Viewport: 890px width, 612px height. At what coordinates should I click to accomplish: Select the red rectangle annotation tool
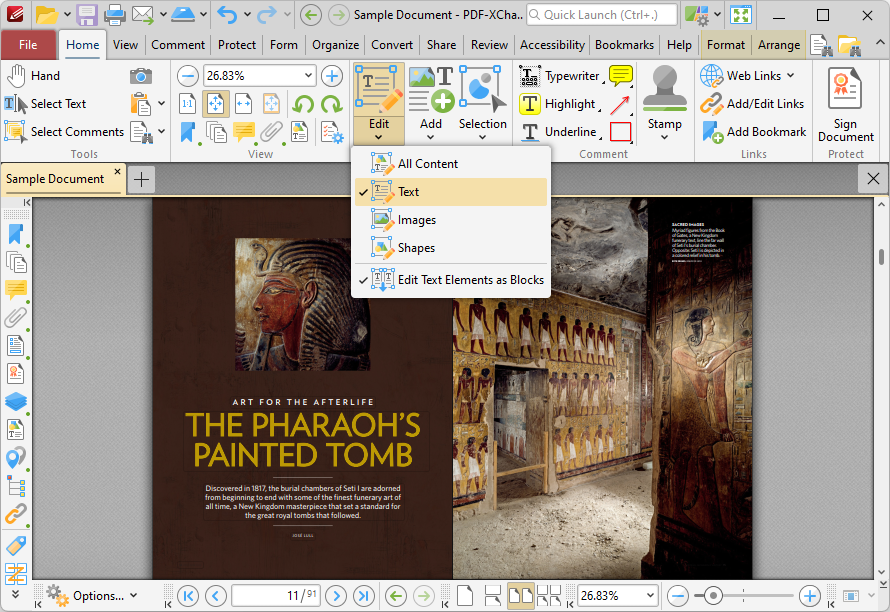620,132
